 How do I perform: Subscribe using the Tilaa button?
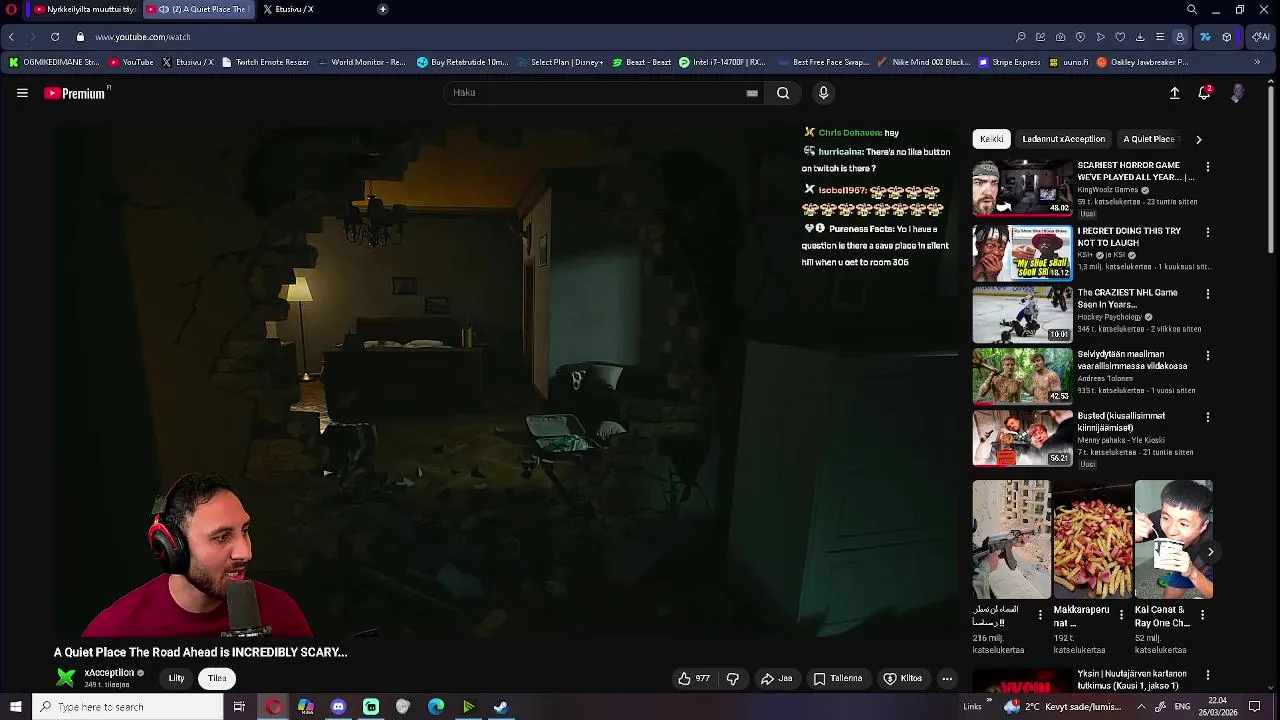(217, 678)
